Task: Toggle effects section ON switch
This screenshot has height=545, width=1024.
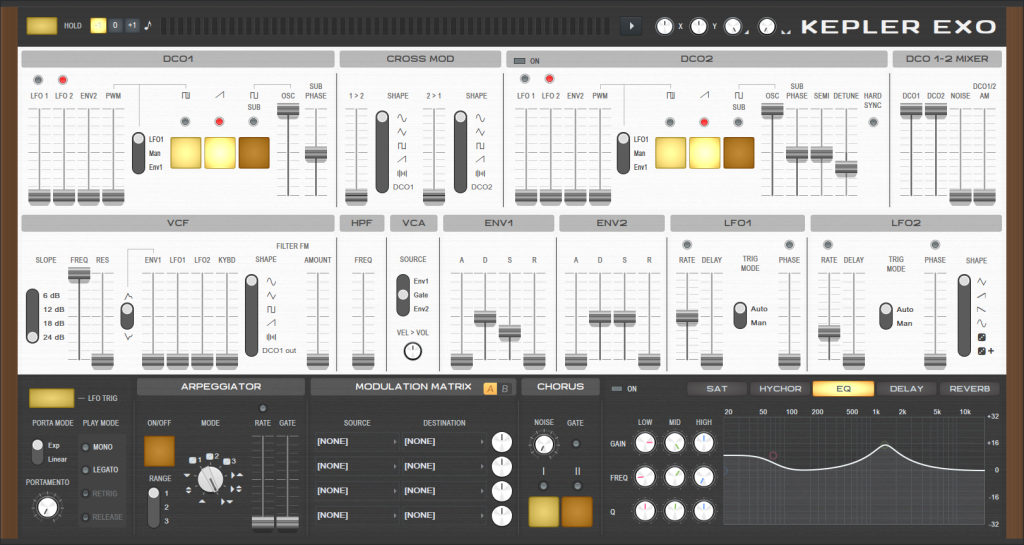Action: 617,388
